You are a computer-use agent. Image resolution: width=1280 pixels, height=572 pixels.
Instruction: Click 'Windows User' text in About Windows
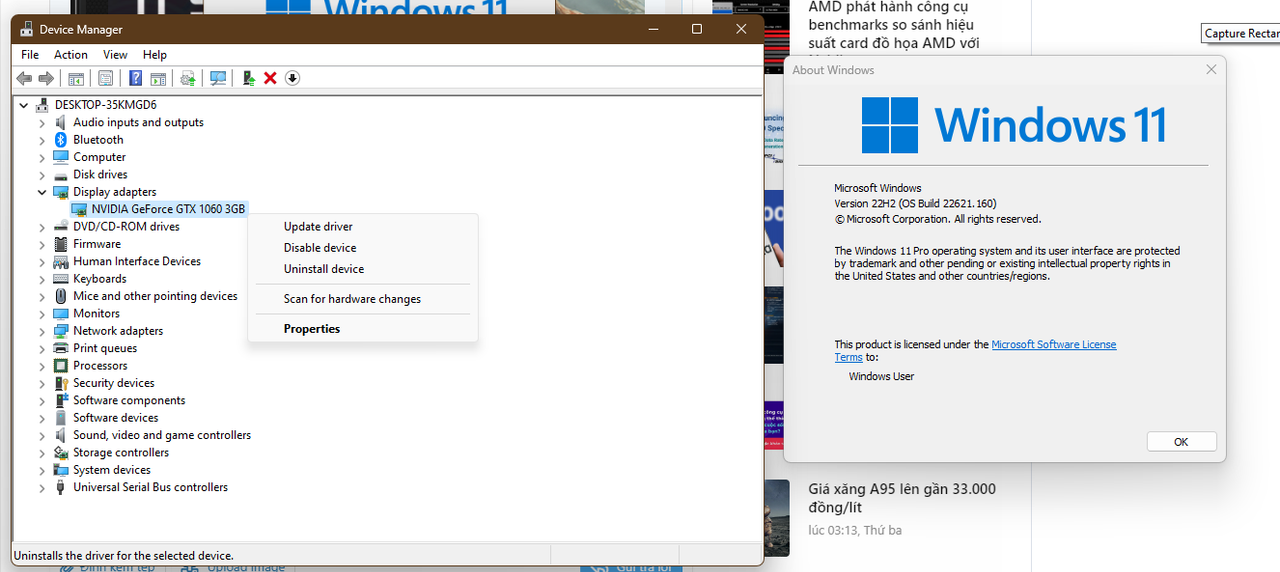881,377
